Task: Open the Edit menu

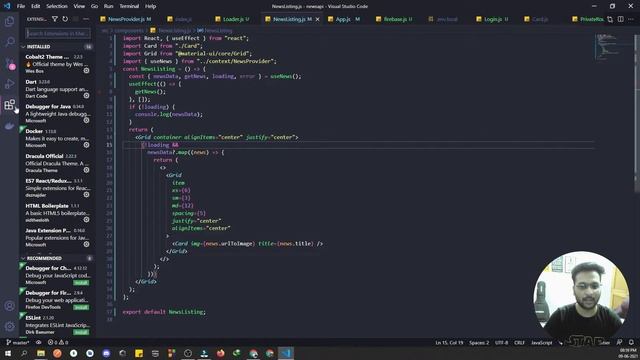Action: click(36, 6)
